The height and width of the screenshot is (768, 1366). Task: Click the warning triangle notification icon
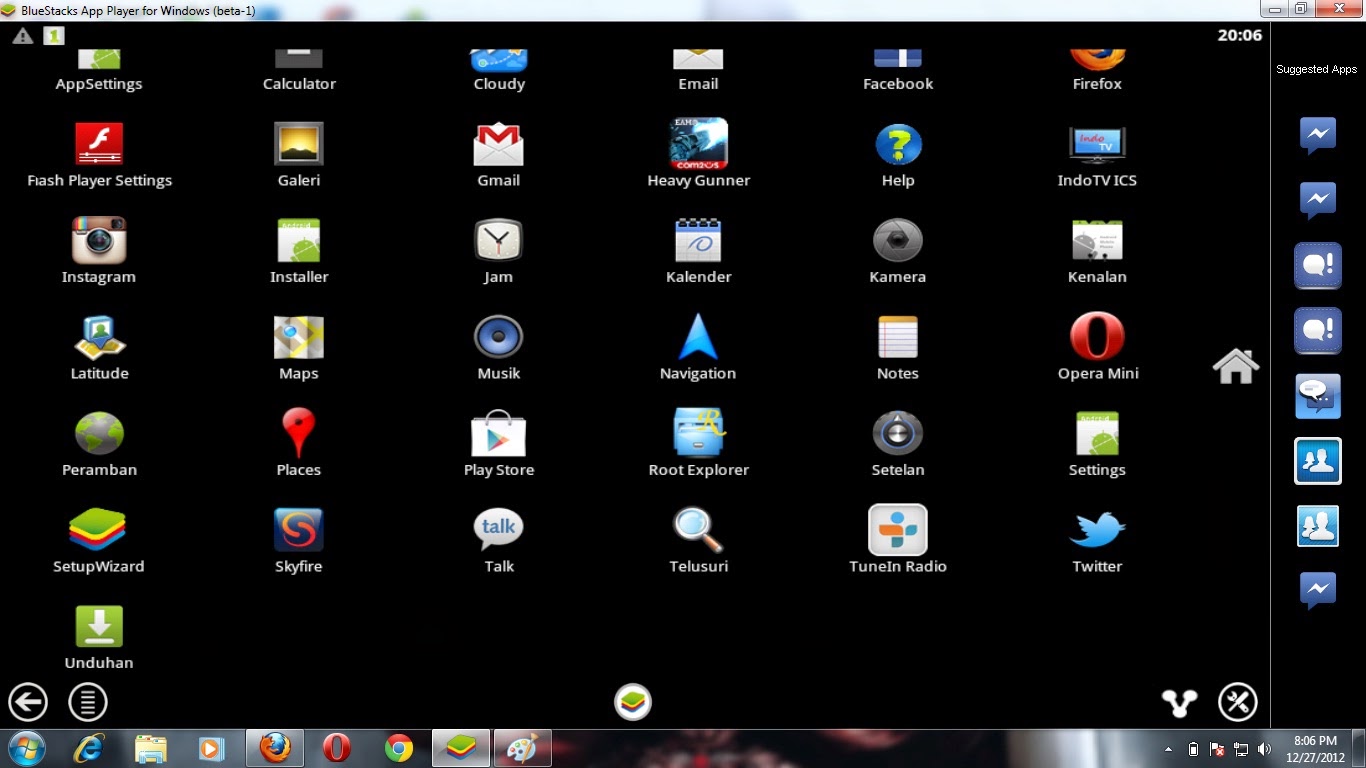tap(23, 36)
